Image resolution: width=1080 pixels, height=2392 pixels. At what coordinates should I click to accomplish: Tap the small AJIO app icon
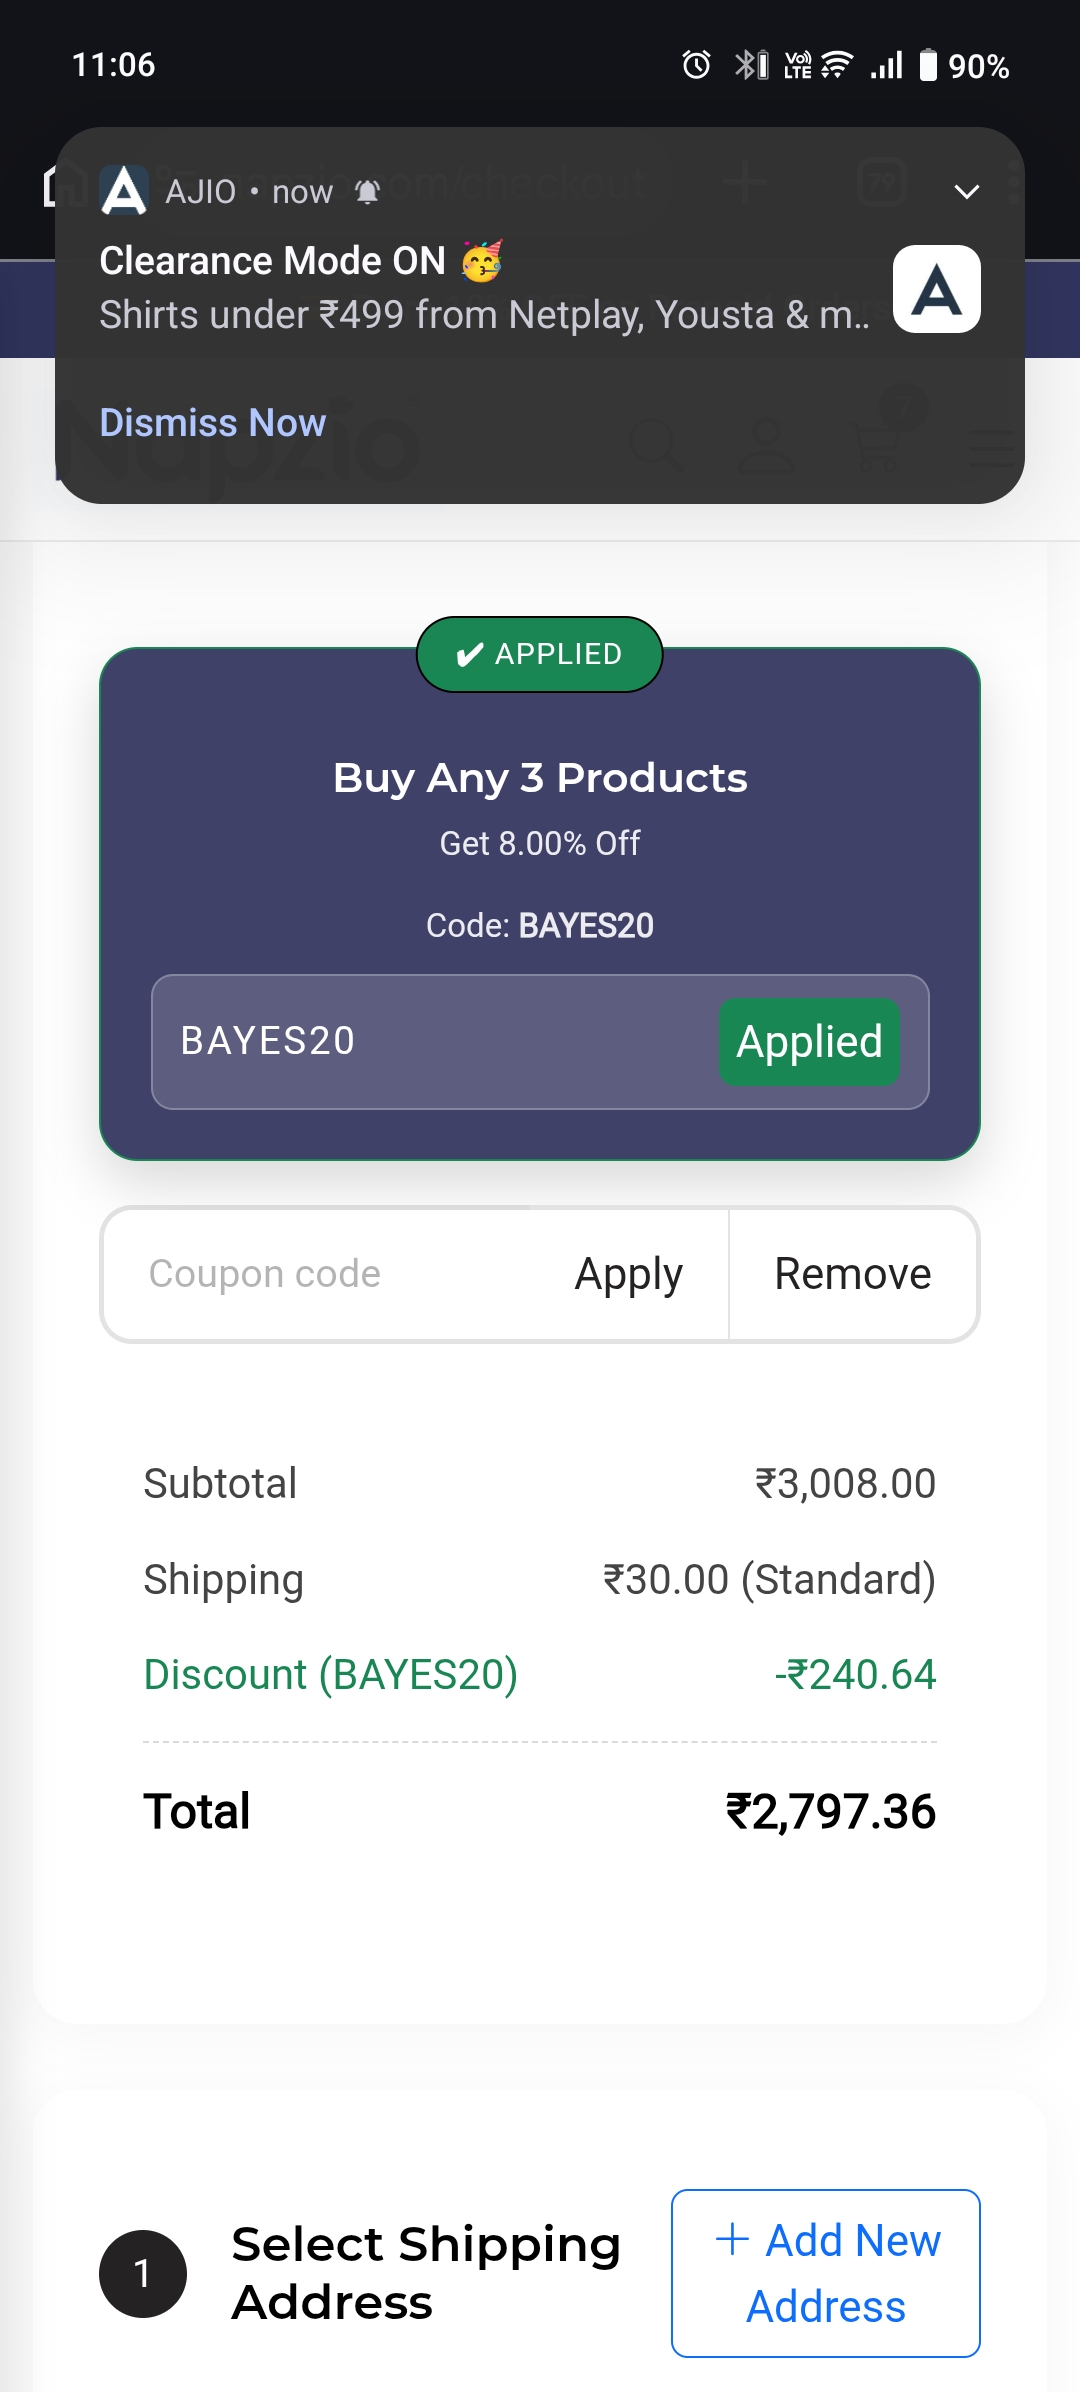click(125, 190)
